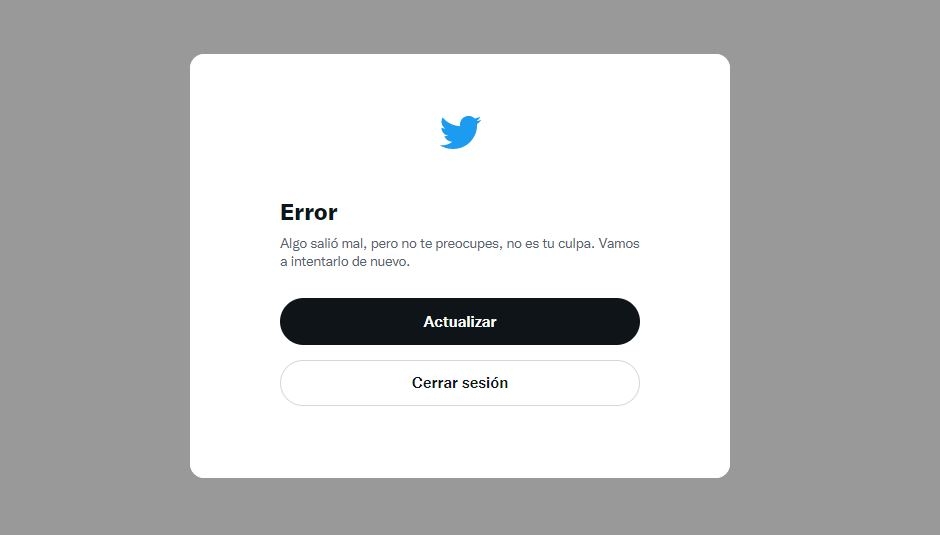940x535 pixels.
Task: Click gray backdrop above the error dialog
Action: (x=460, y=26)
